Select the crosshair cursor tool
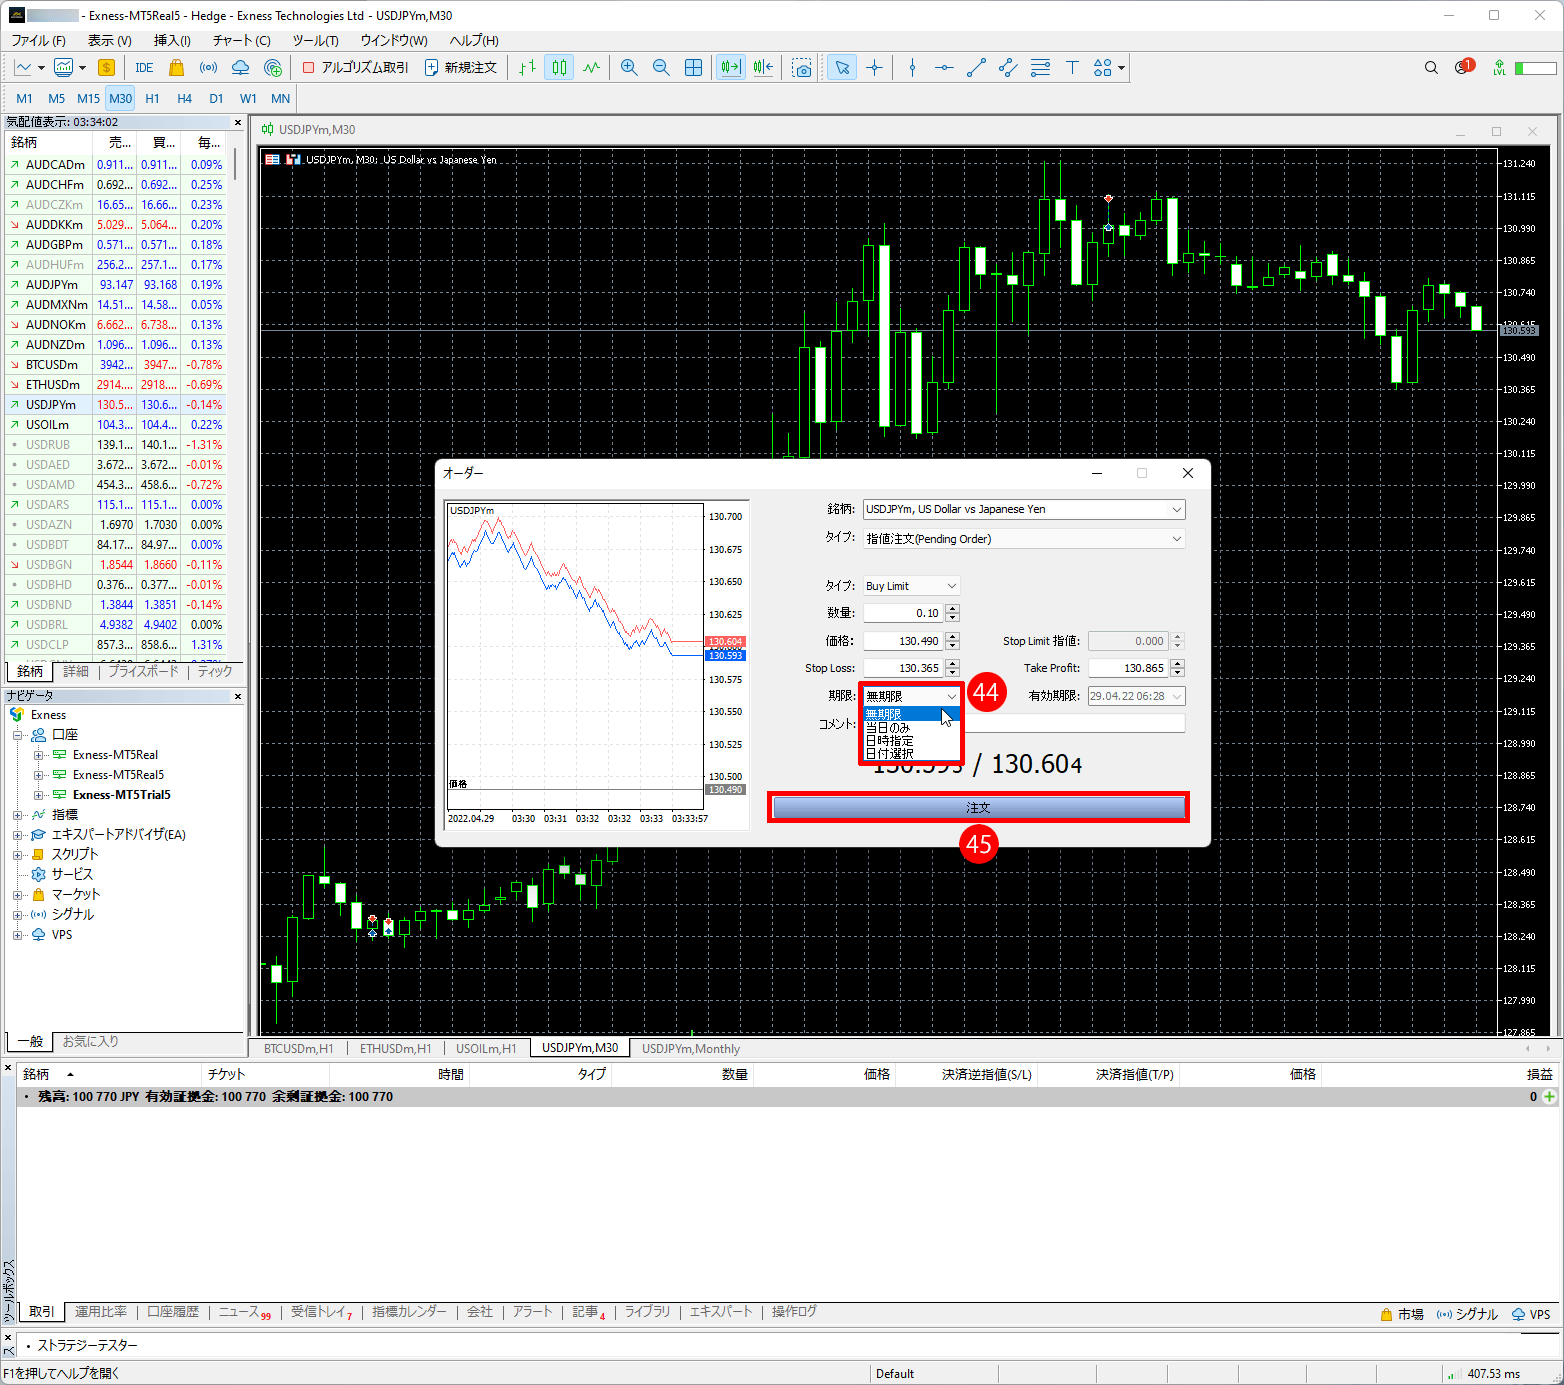Image resolution: width=1564 pixels, height=1385 pixels. pyautogui.click(x=874, y=67)
